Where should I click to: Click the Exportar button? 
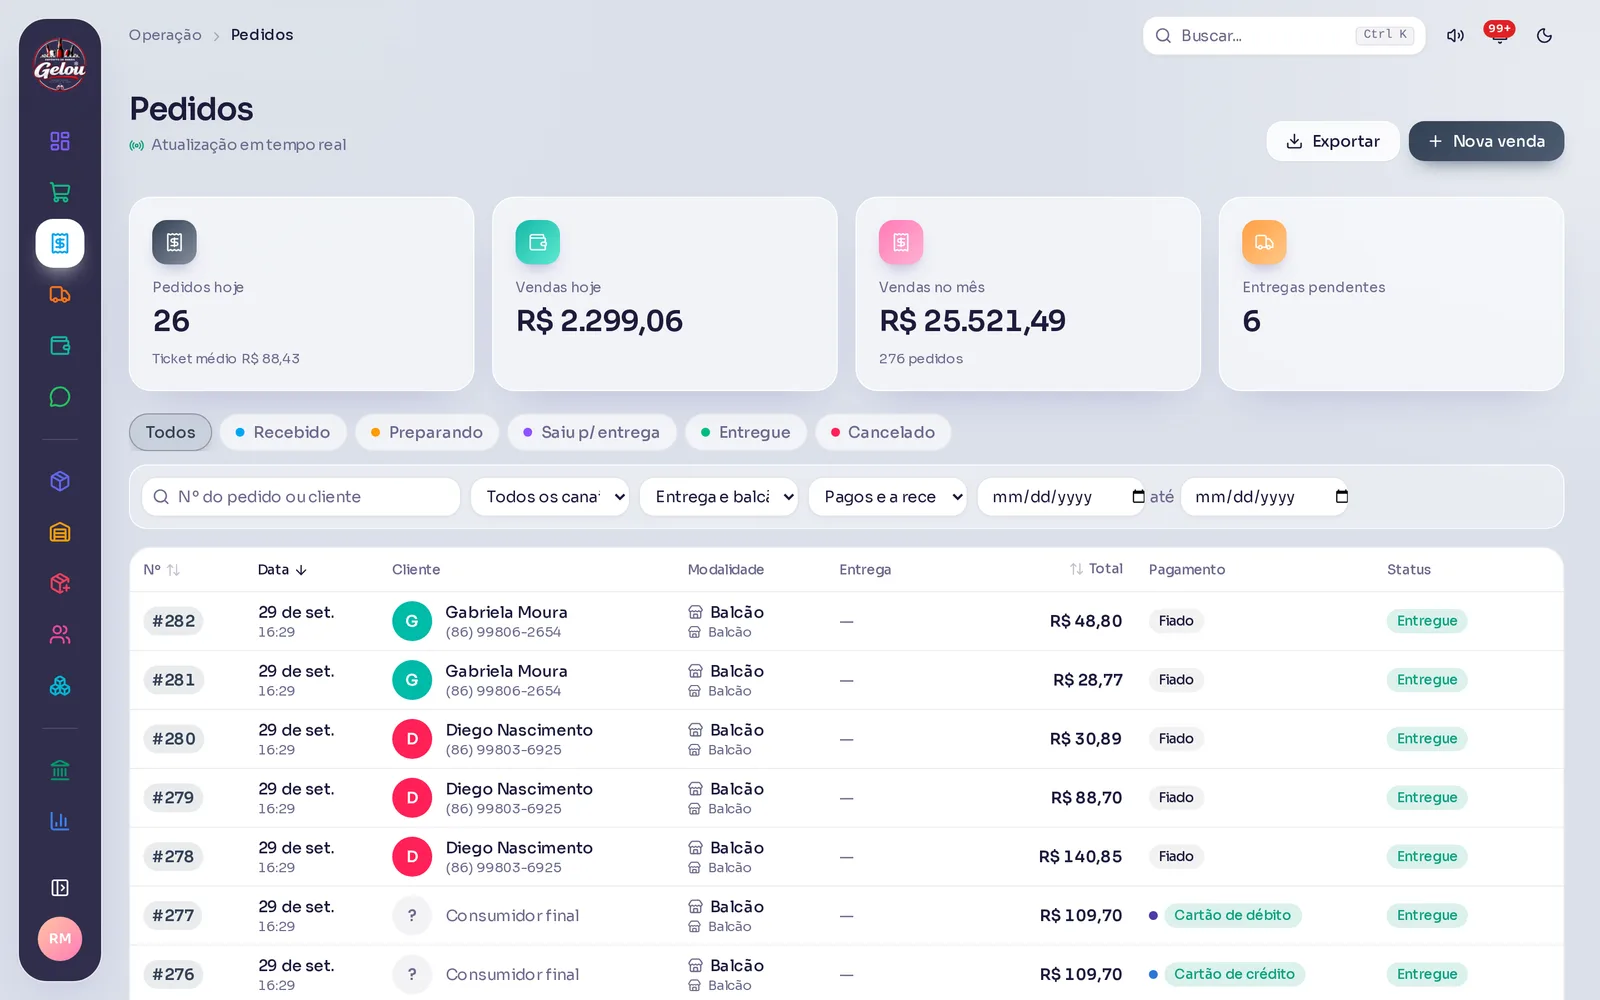1333,141
